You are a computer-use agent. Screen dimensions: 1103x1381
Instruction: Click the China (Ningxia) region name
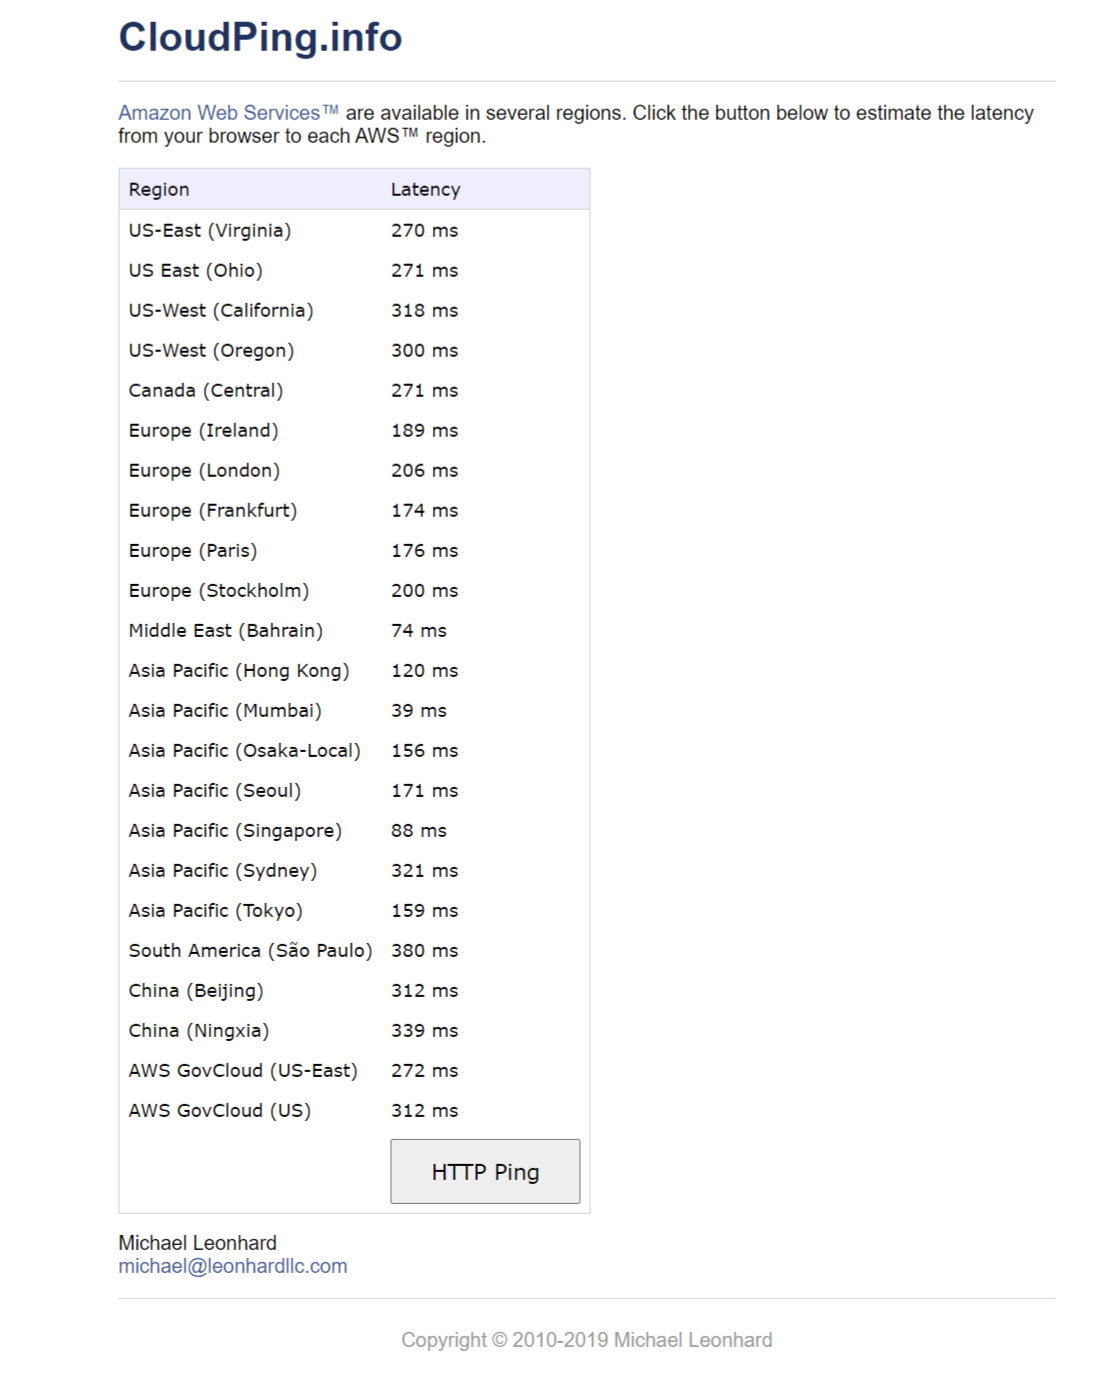pyautogui.click(x=199, y=1031)
